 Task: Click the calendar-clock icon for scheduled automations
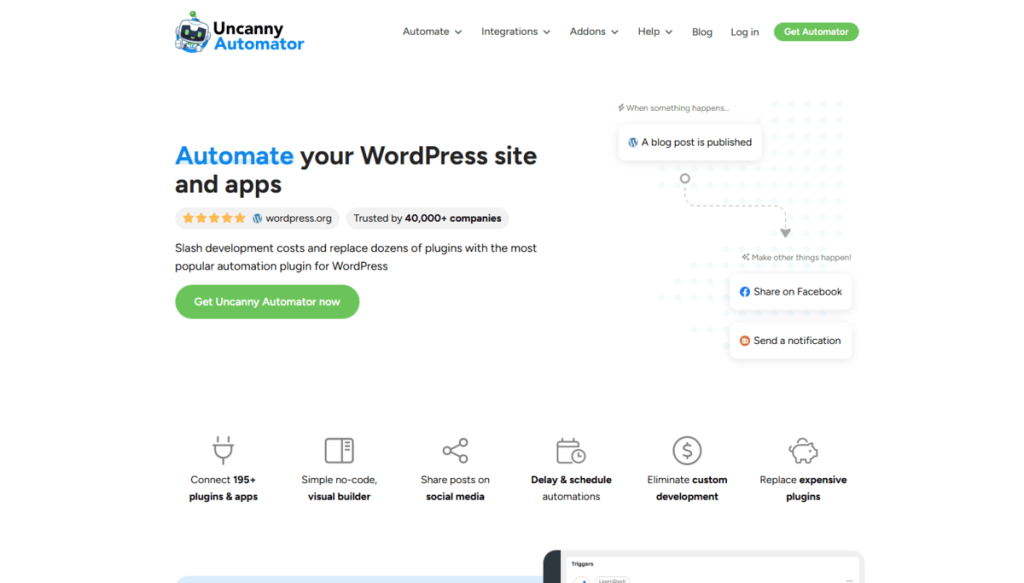(x=571, y=450)
